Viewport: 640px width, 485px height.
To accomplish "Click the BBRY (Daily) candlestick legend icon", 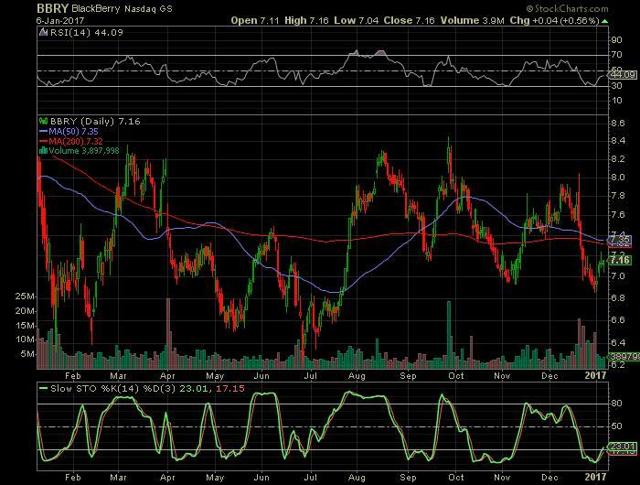I will tap(43, 121).
